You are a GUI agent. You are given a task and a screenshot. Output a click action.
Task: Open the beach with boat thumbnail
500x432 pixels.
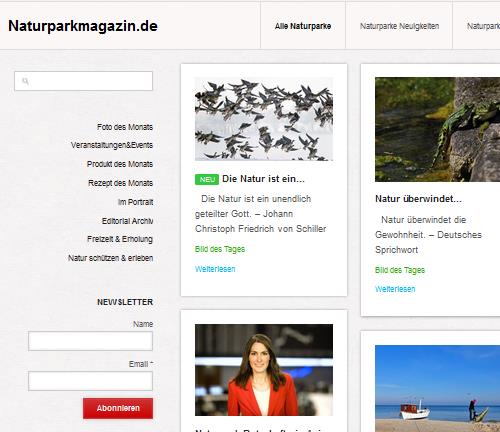tap(437, 388)
